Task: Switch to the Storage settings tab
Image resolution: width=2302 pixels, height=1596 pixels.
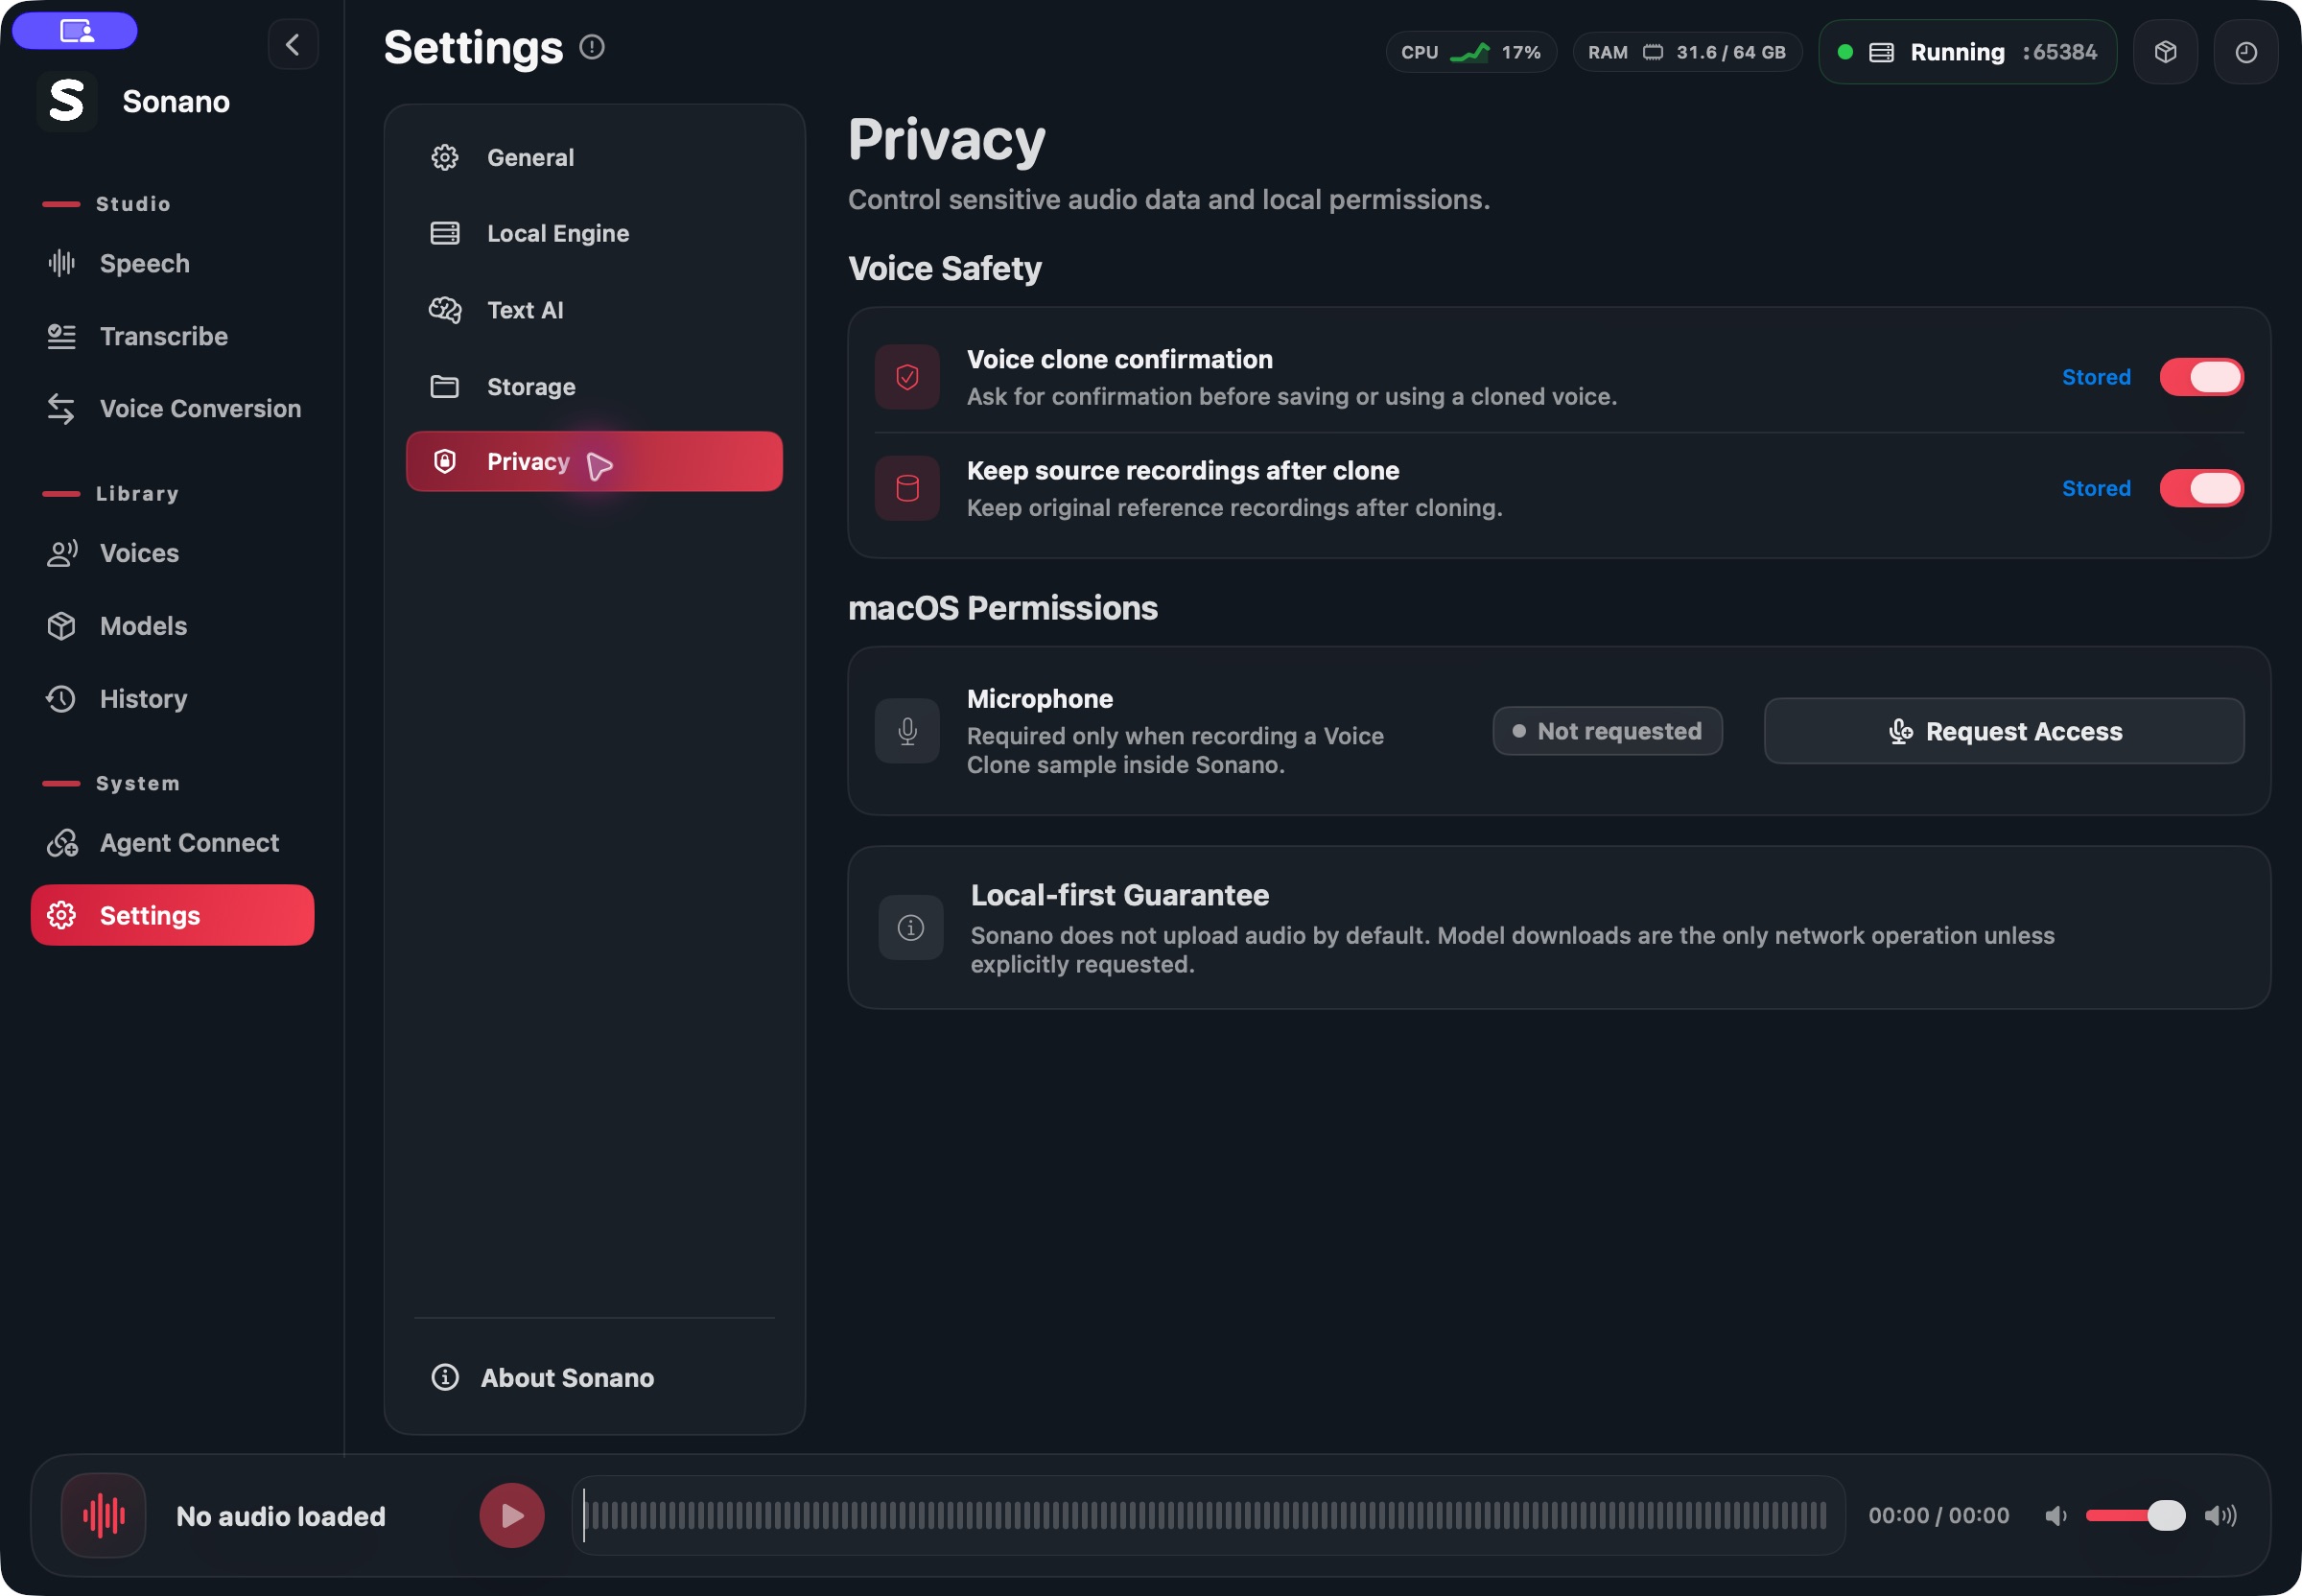Action: click(594, 386)
